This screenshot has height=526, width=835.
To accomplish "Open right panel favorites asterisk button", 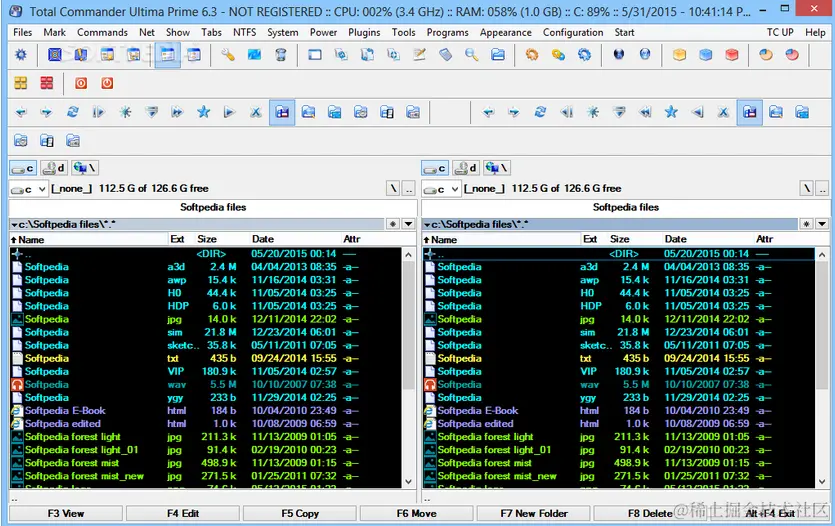I will pos(807,224).
